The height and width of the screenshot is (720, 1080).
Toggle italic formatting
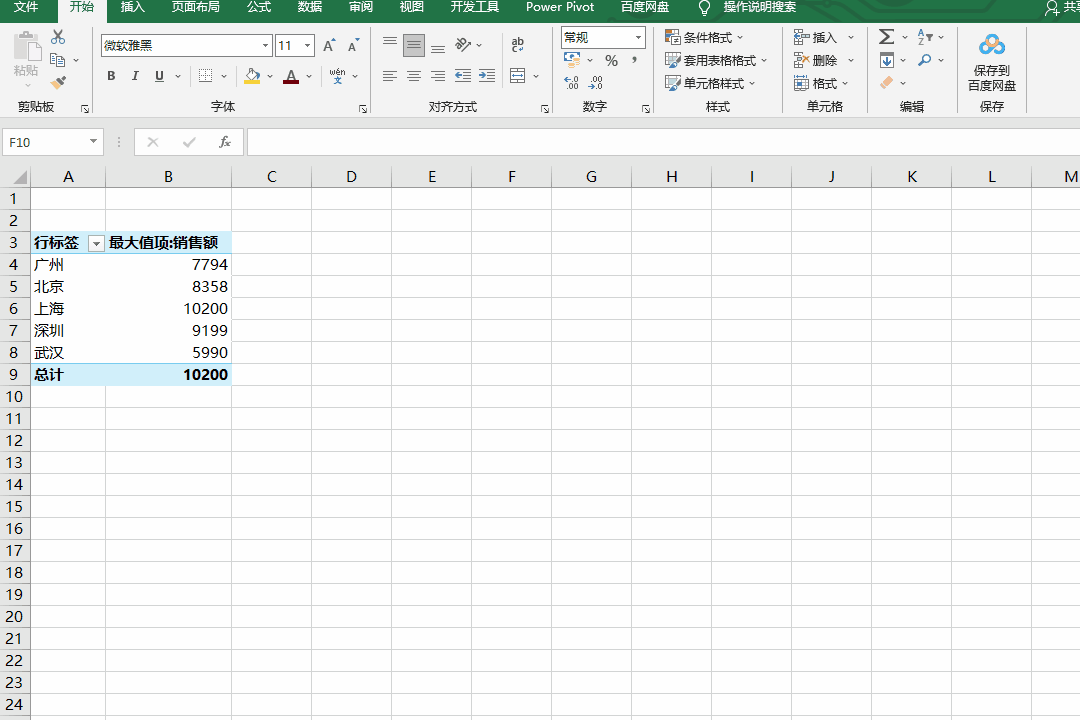[x=135, y=76]
